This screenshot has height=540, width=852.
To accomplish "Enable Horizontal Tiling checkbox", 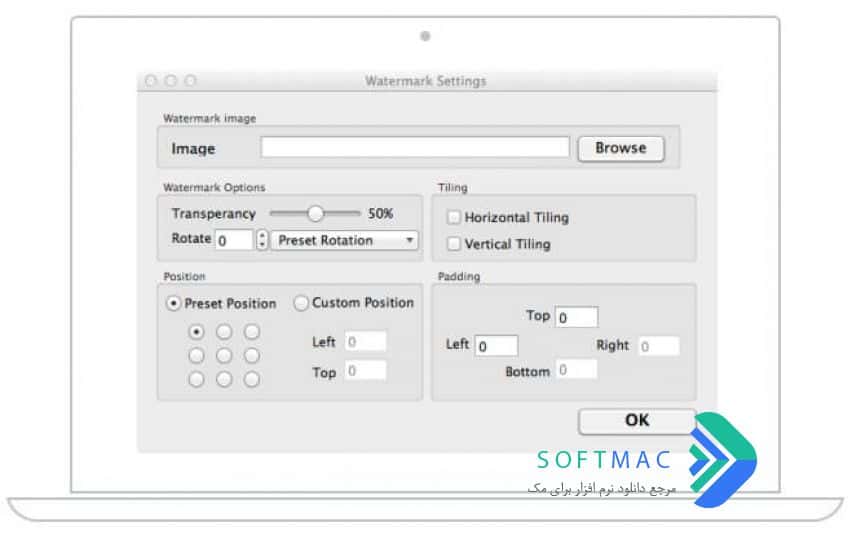I will (x=453, y=217).
